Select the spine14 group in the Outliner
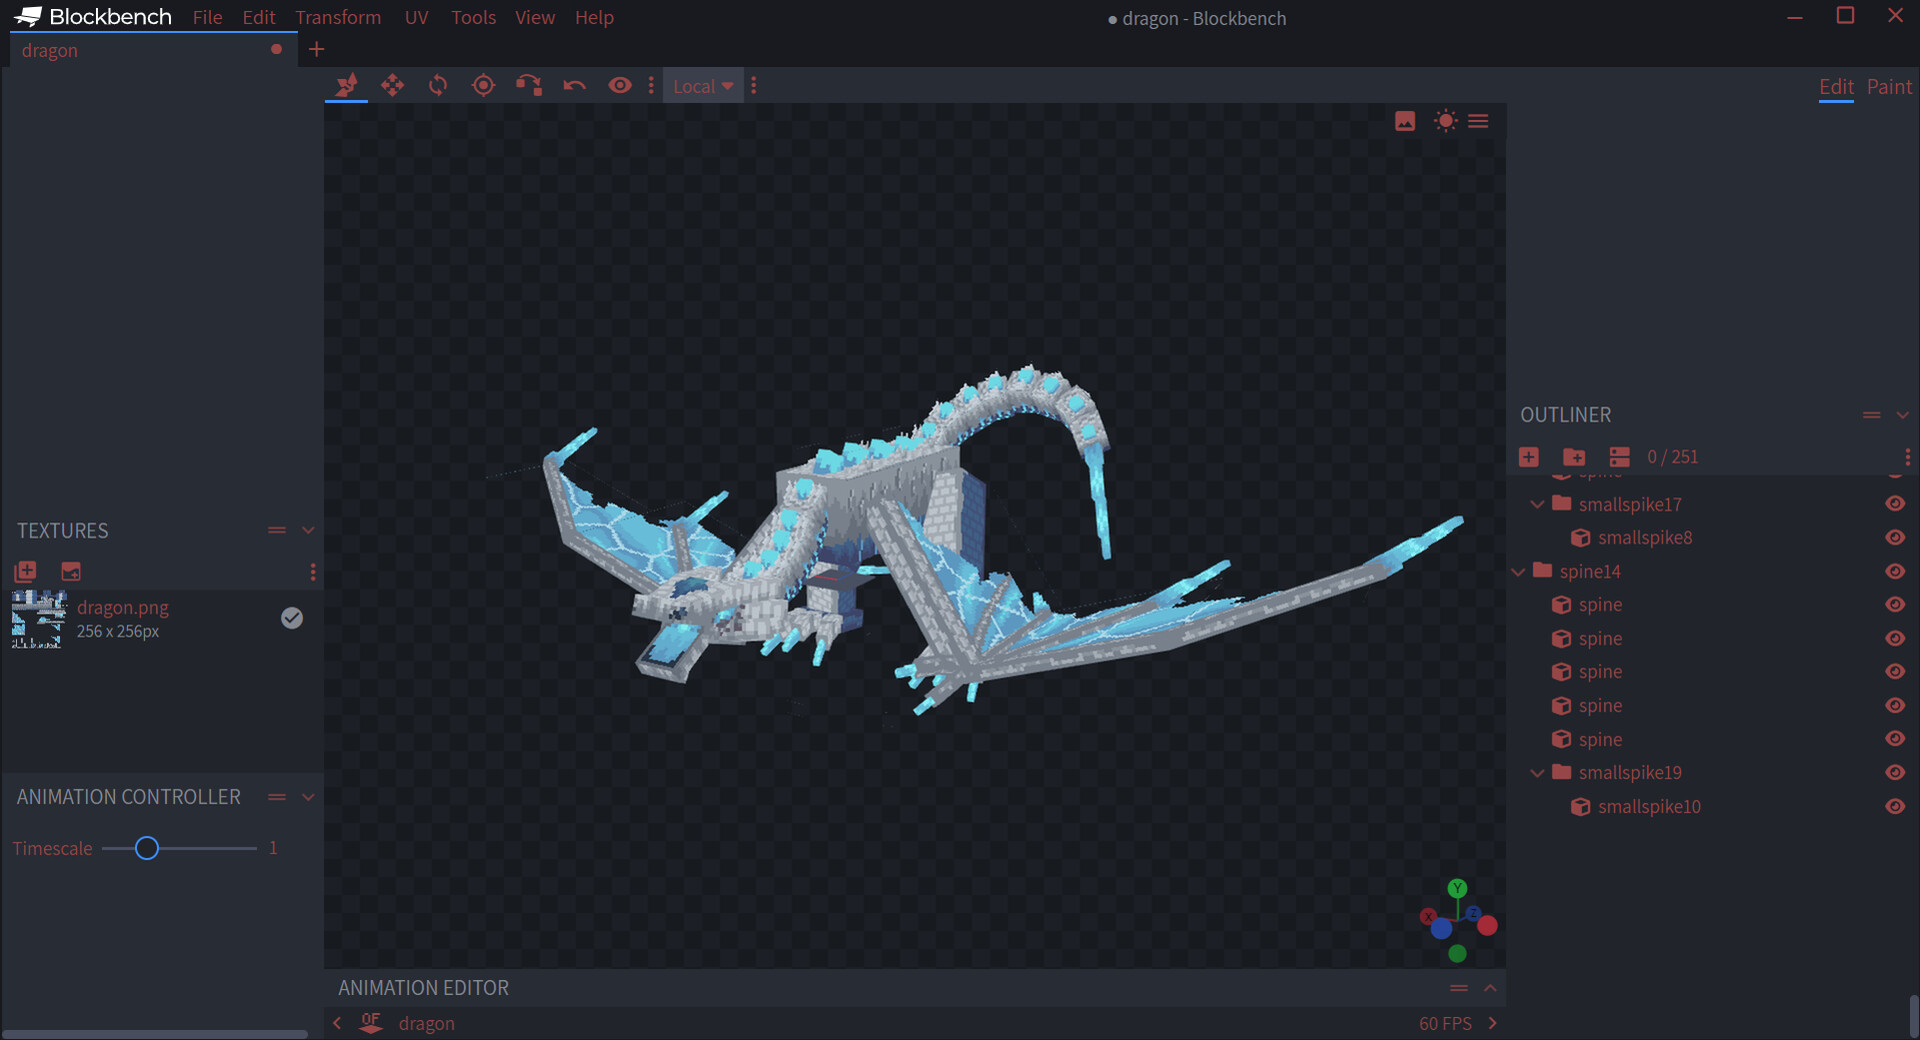This screenshot has width=1920, height=1040. click(1590, 571)
